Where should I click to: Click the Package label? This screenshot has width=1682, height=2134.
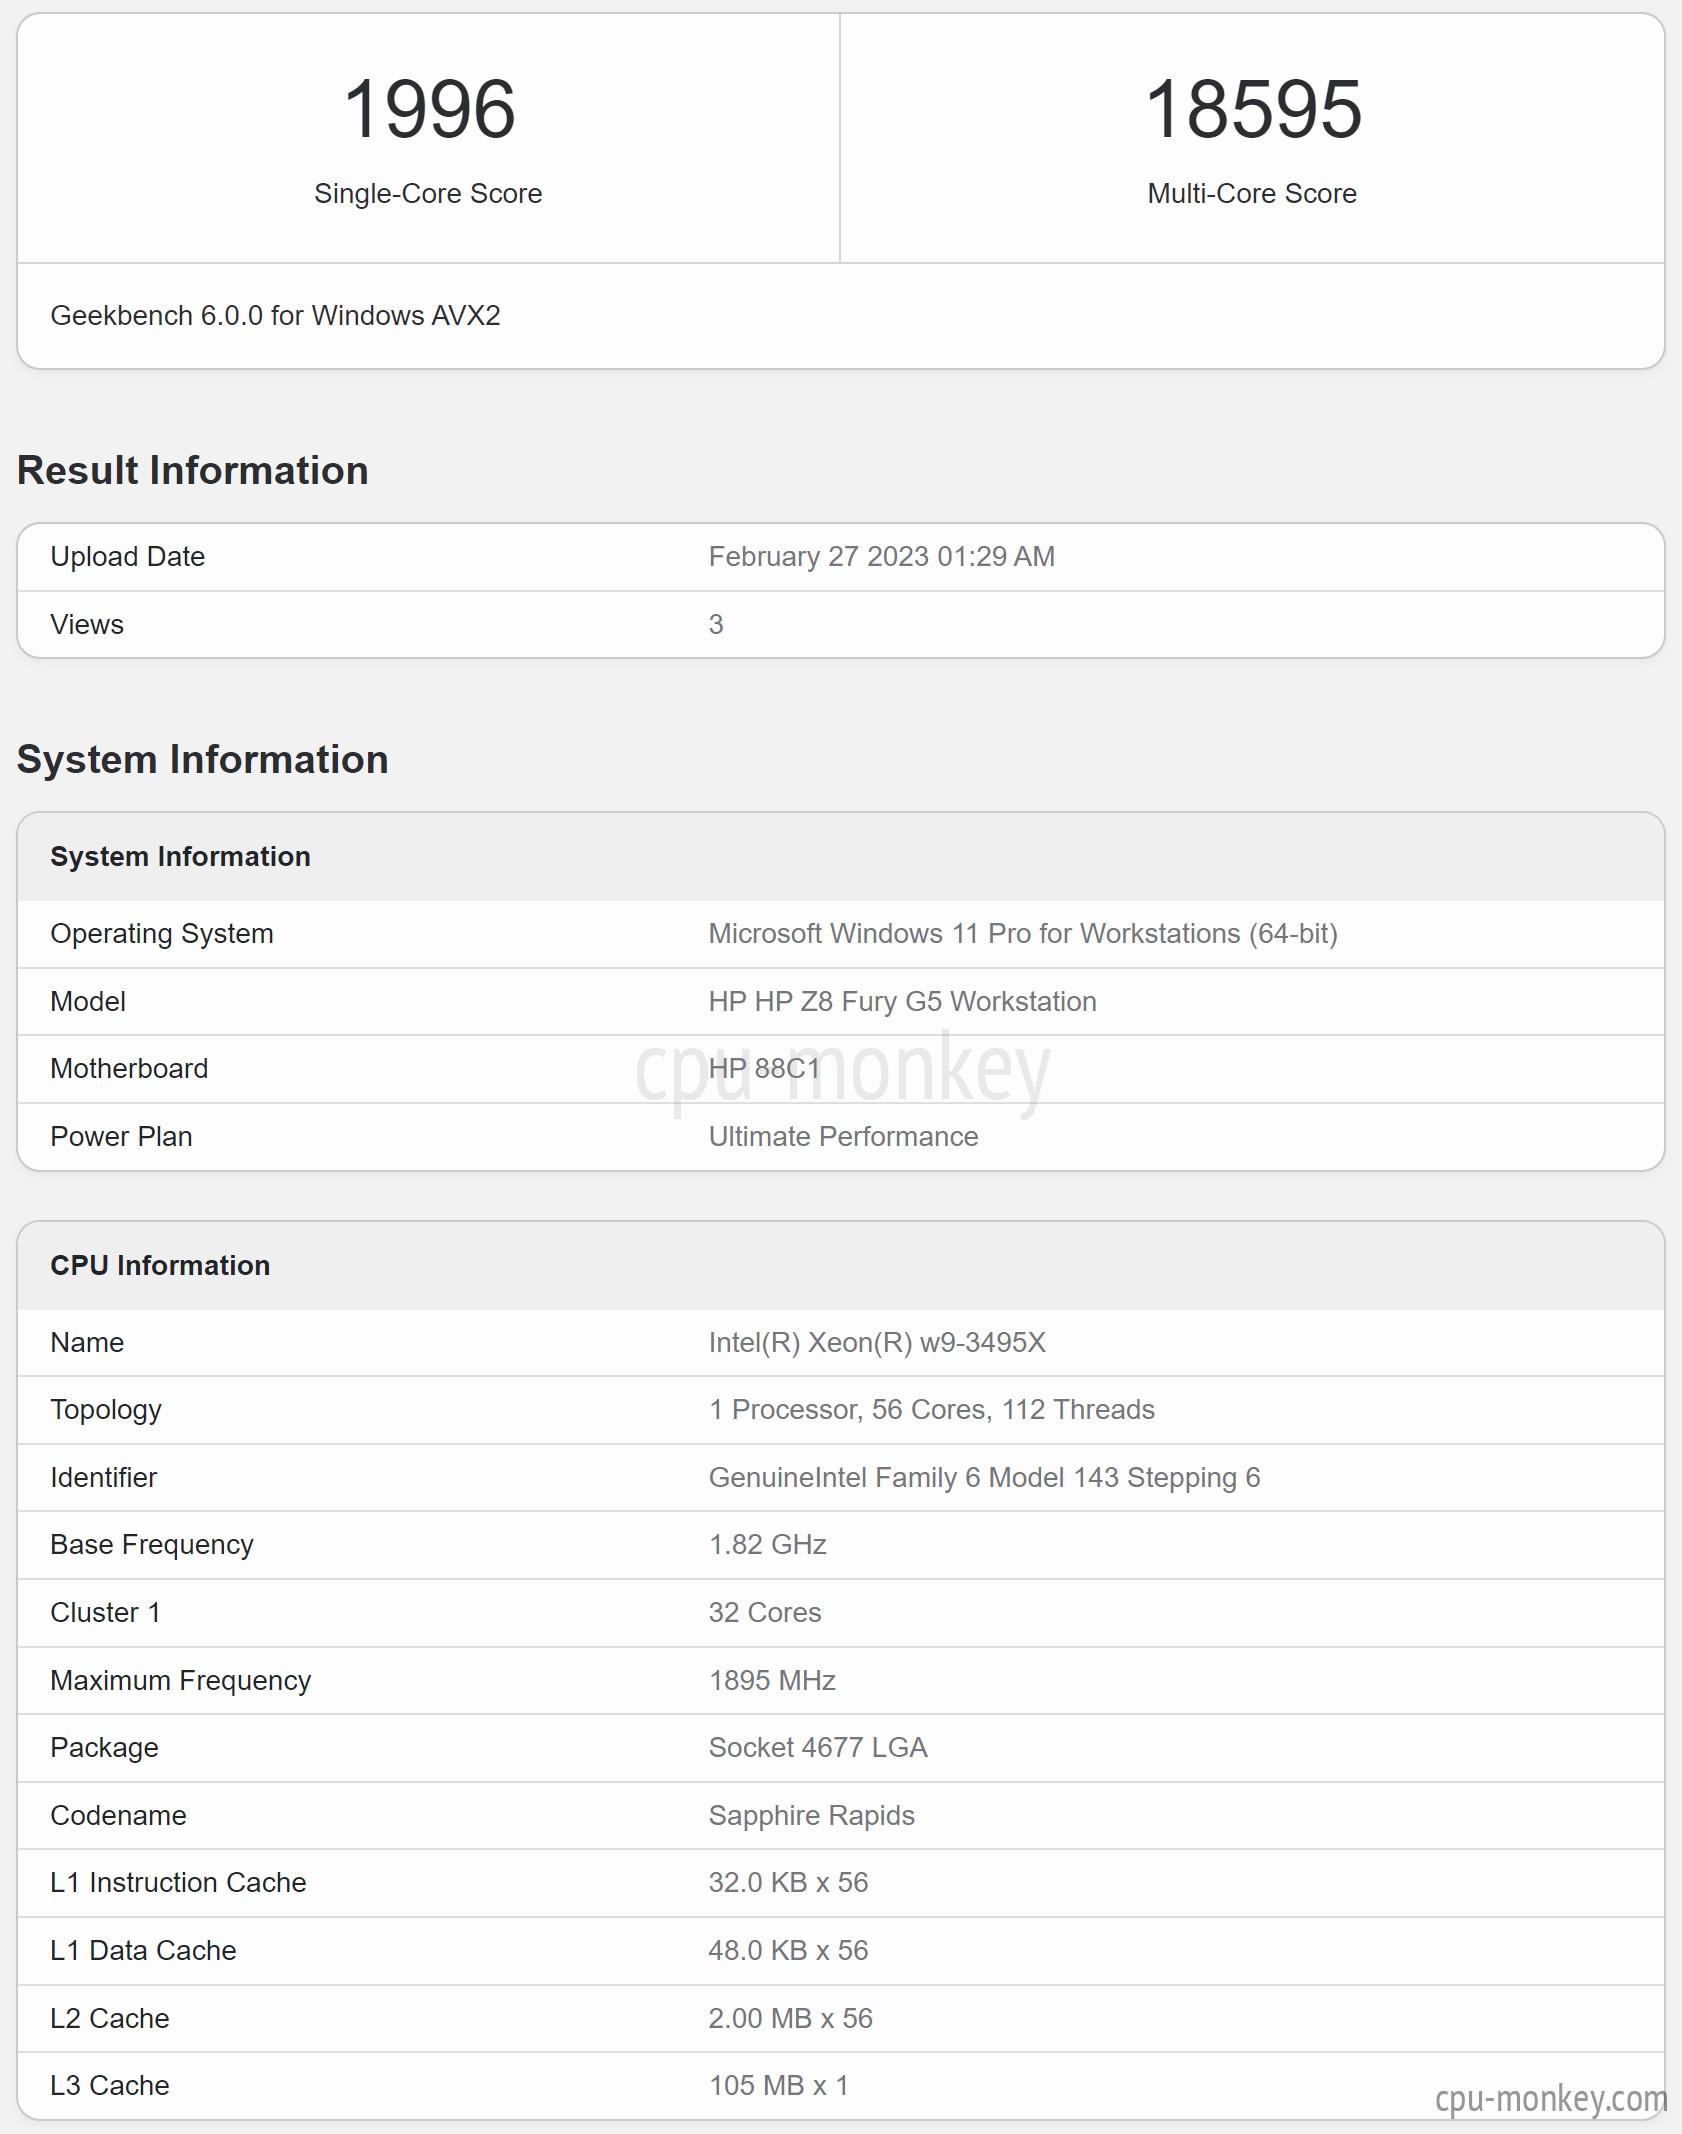click(104, 1747)
